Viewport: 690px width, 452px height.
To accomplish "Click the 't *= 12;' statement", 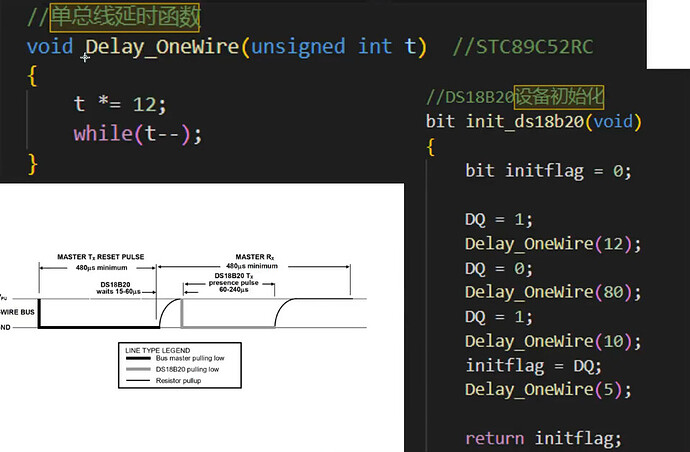I will [120, 104].
